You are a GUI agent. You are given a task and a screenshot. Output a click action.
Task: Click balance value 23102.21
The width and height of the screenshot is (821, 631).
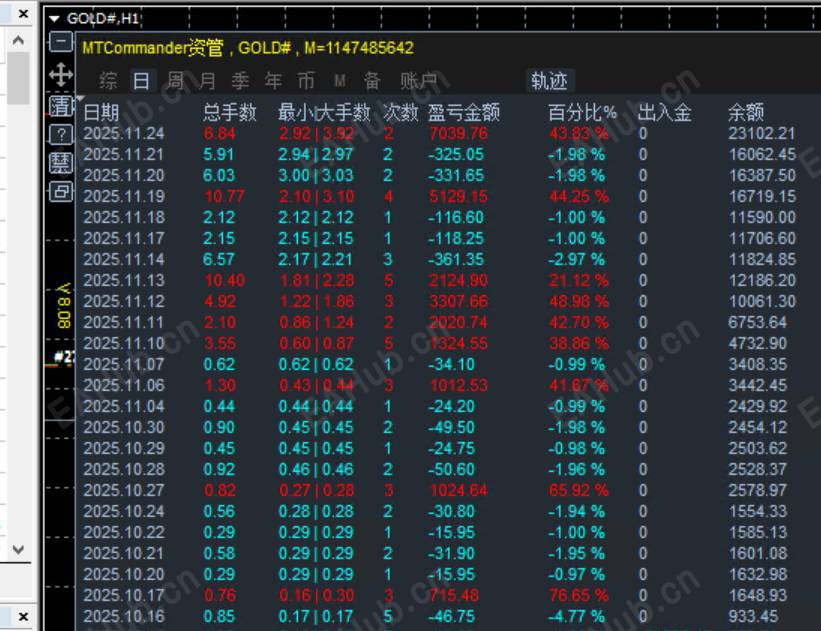pyautogui.click(x=762, y=134)
